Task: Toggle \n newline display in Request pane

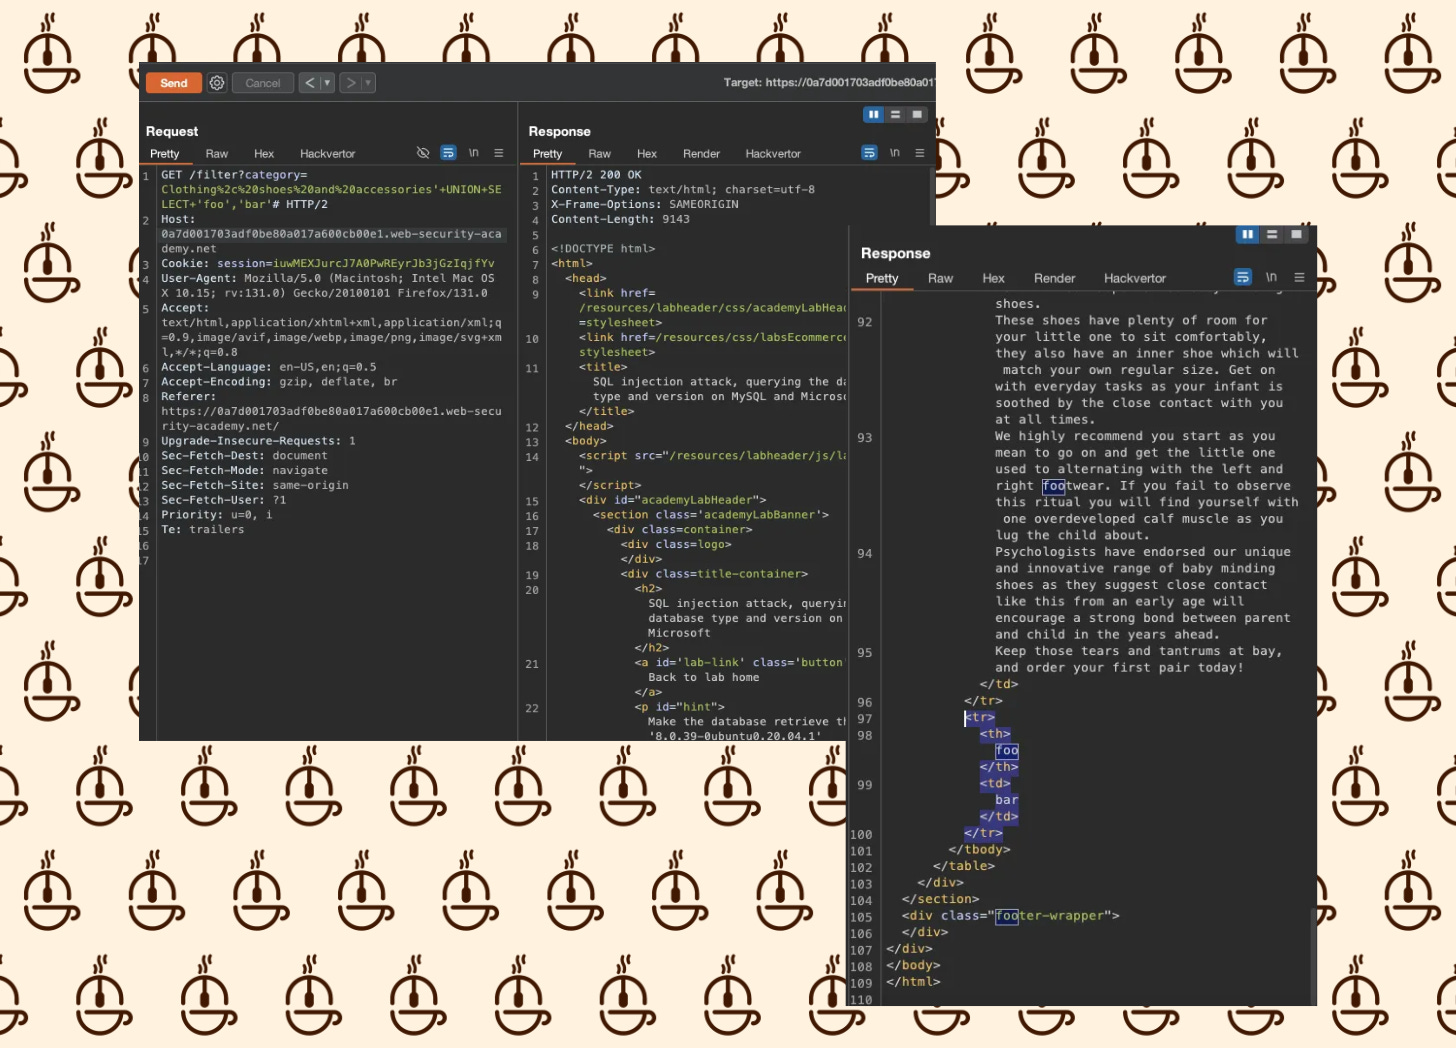Action: pos(474,153)
